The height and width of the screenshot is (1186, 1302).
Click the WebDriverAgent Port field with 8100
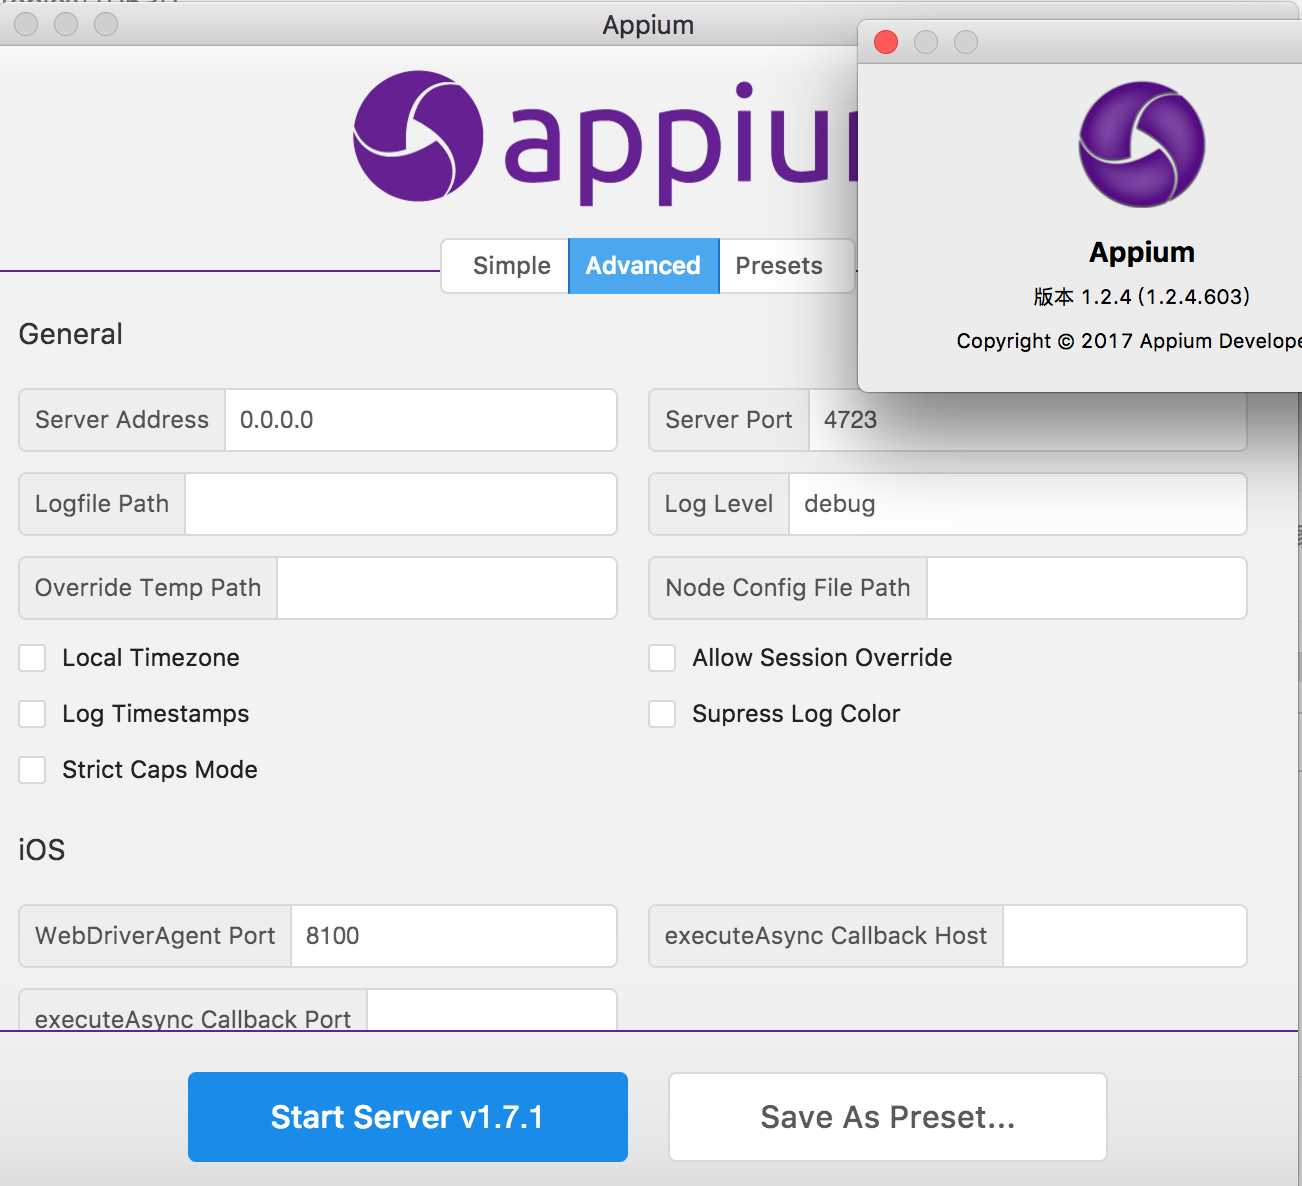[453, 936]
